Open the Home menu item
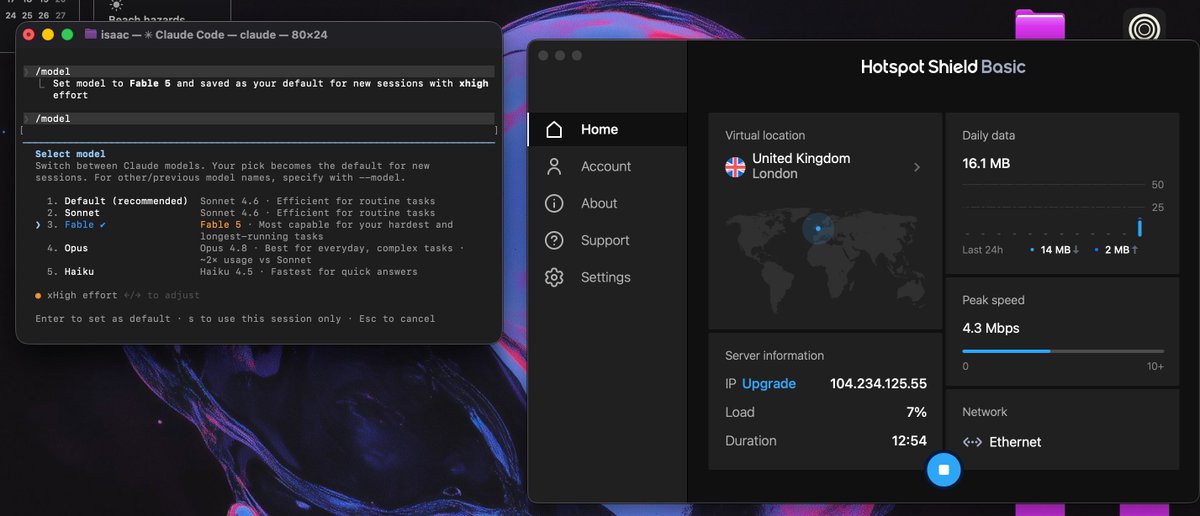 click(x=608, y=129)
